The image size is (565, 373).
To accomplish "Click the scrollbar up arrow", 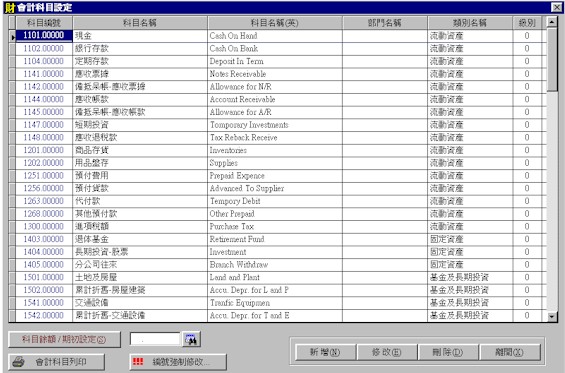I will (552, 22).
